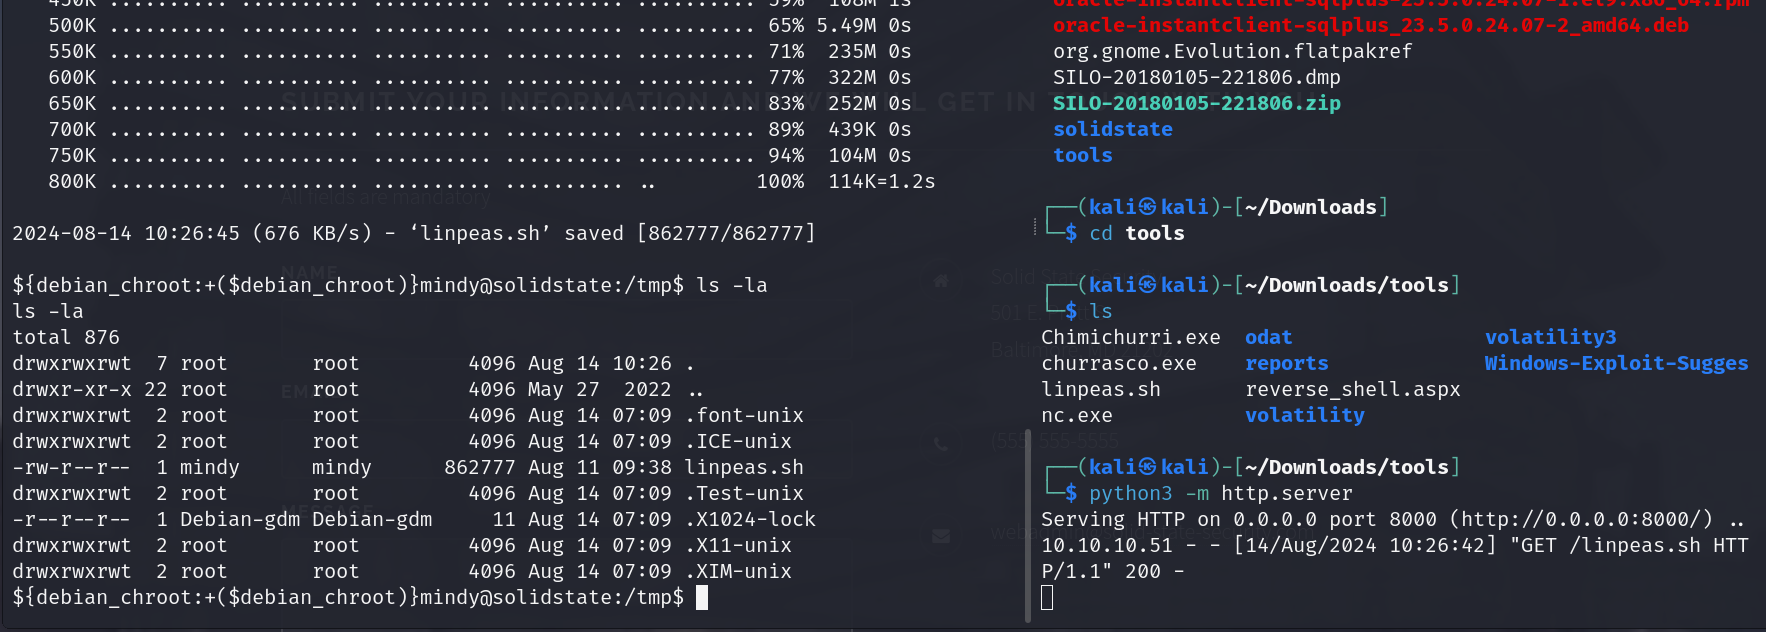Click the hollow cursor in right terminal pane
Viewport: 1766px width, 632px height.
pyautogui.click(x=1047, y=598)
